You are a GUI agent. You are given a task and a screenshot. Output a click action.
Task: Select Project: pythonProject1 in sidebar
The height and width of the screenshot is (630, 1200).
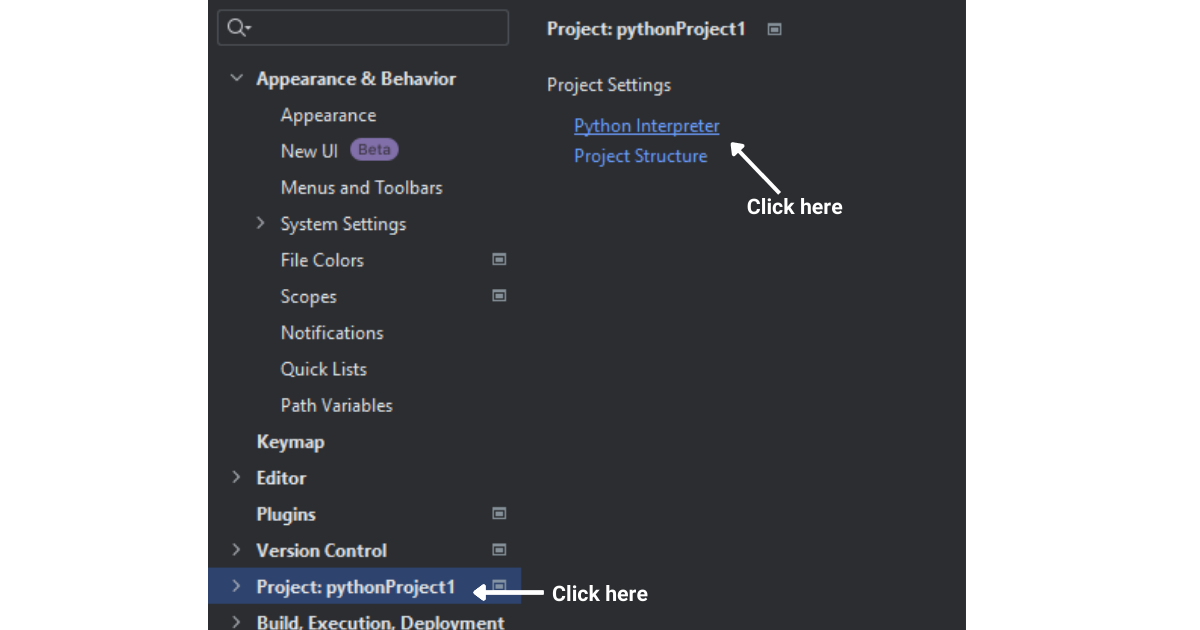click(x=356, y=587)
